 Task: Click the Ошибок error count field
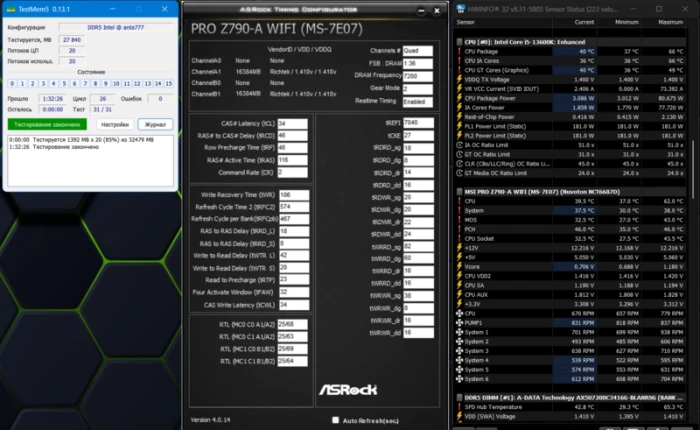coord(160,99)
